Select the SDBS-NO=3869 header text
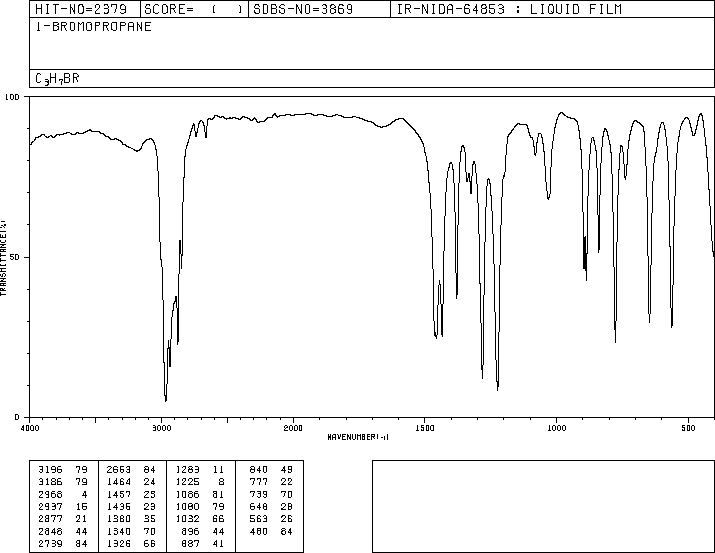 click(x=303, y=9)
